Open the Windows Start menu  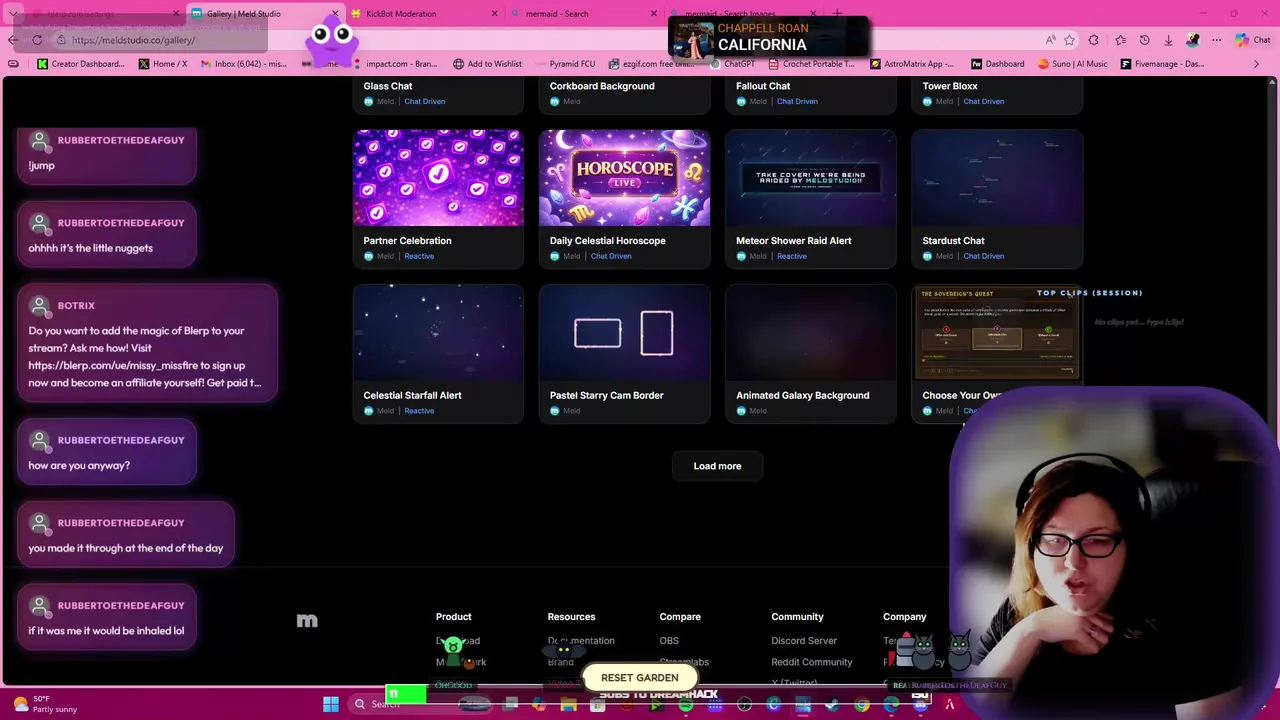pyautogui.click(x=331, y=705)
